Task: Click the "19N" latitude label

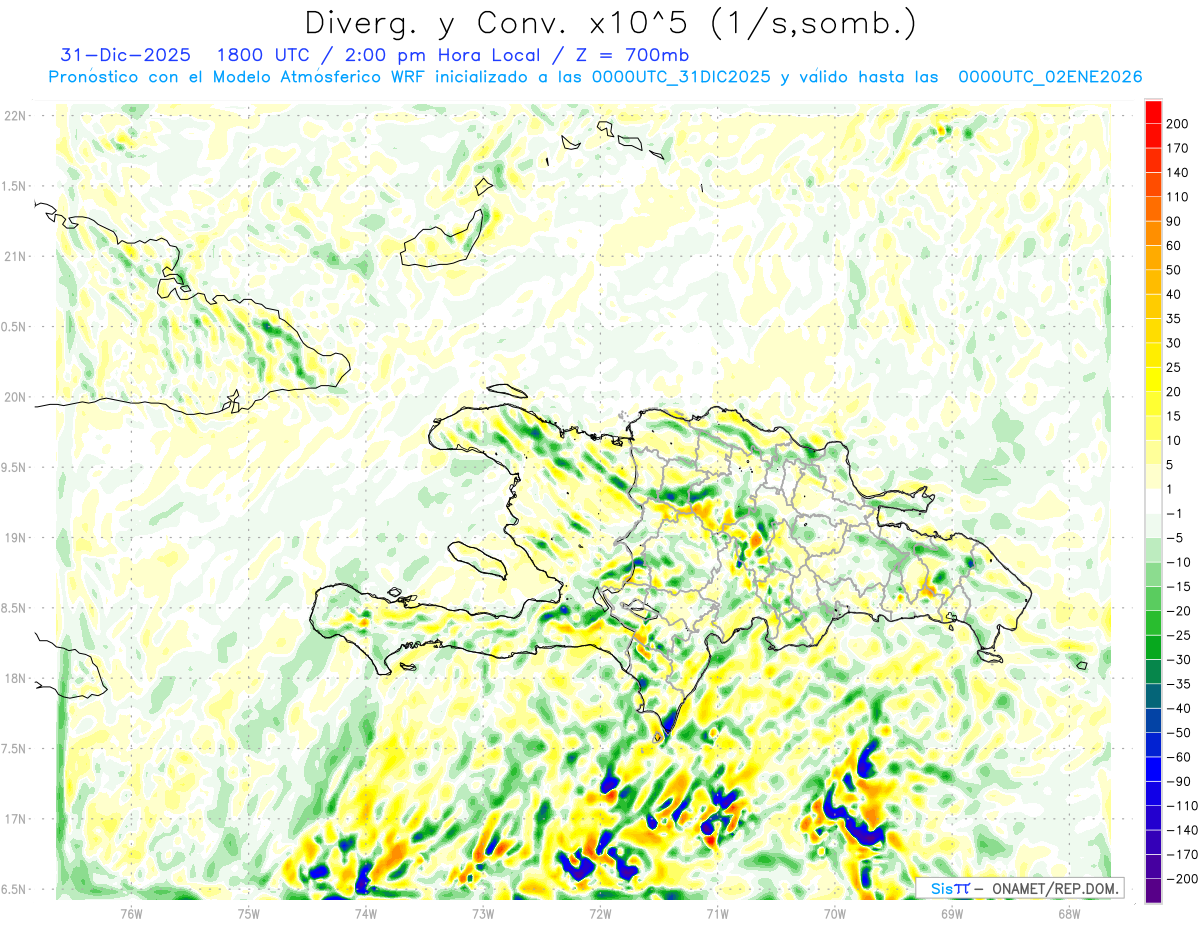Action: 14,538
